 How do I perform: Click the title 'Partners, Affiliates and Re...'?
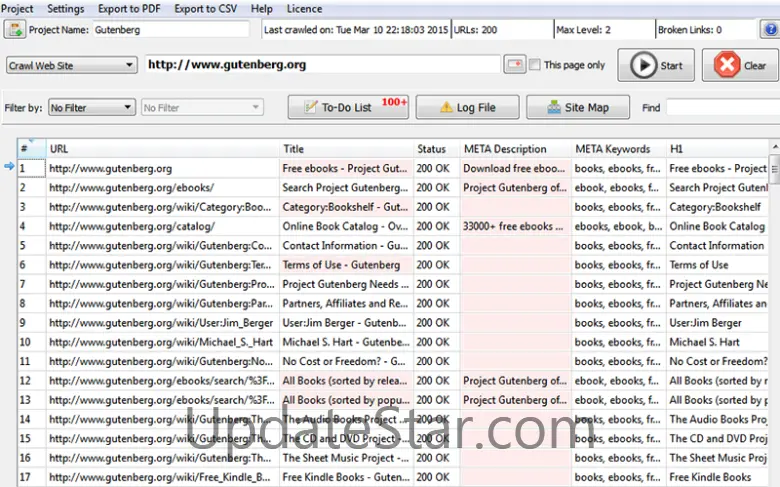point(347,303)
